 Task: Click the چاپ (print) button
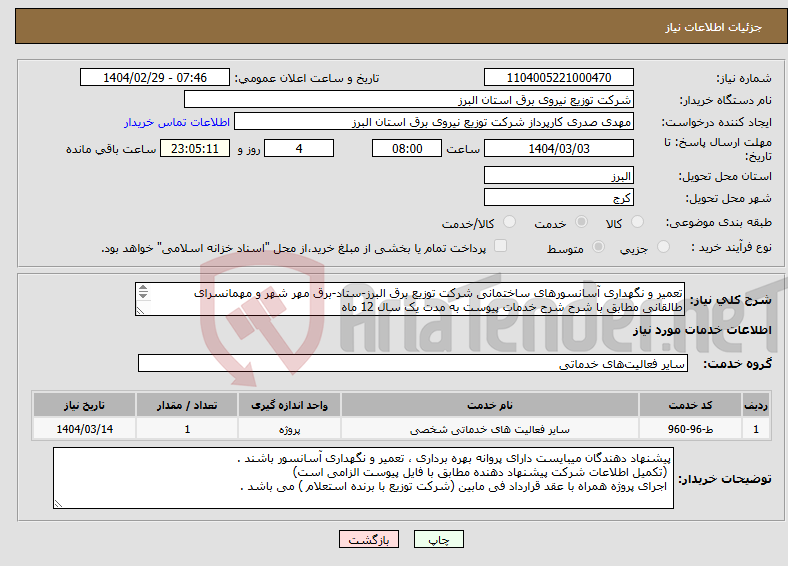click(x=438, y=539)
